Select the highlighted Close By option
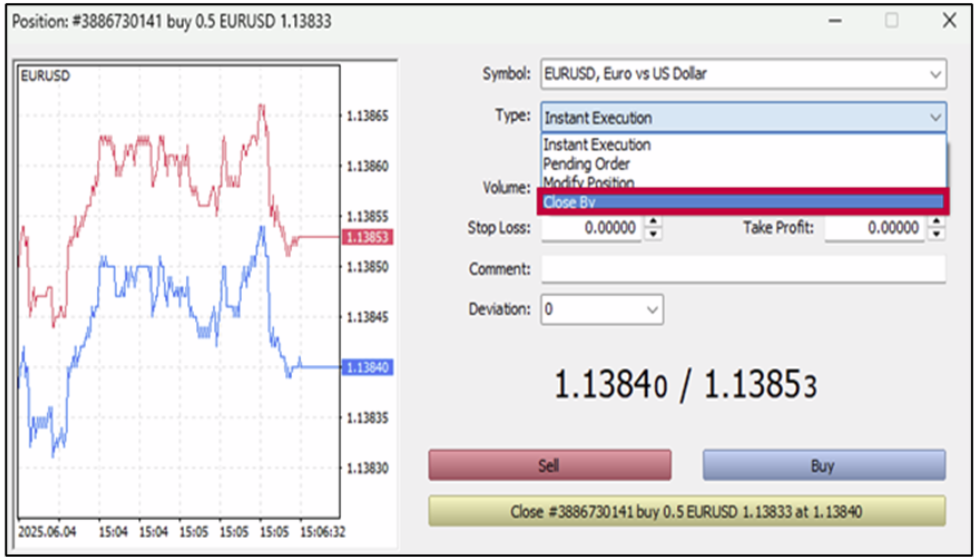 tap(741, 202)
